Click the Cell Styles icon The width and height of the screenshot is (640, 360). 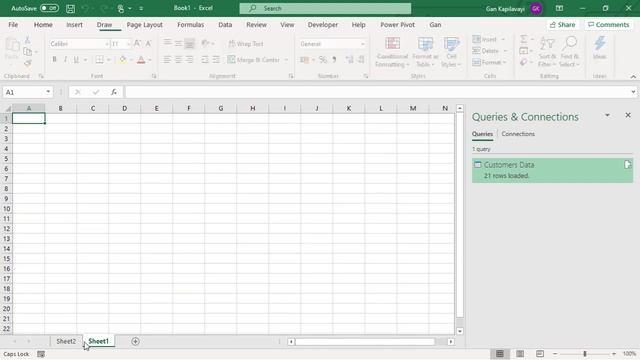coord(451,44)
